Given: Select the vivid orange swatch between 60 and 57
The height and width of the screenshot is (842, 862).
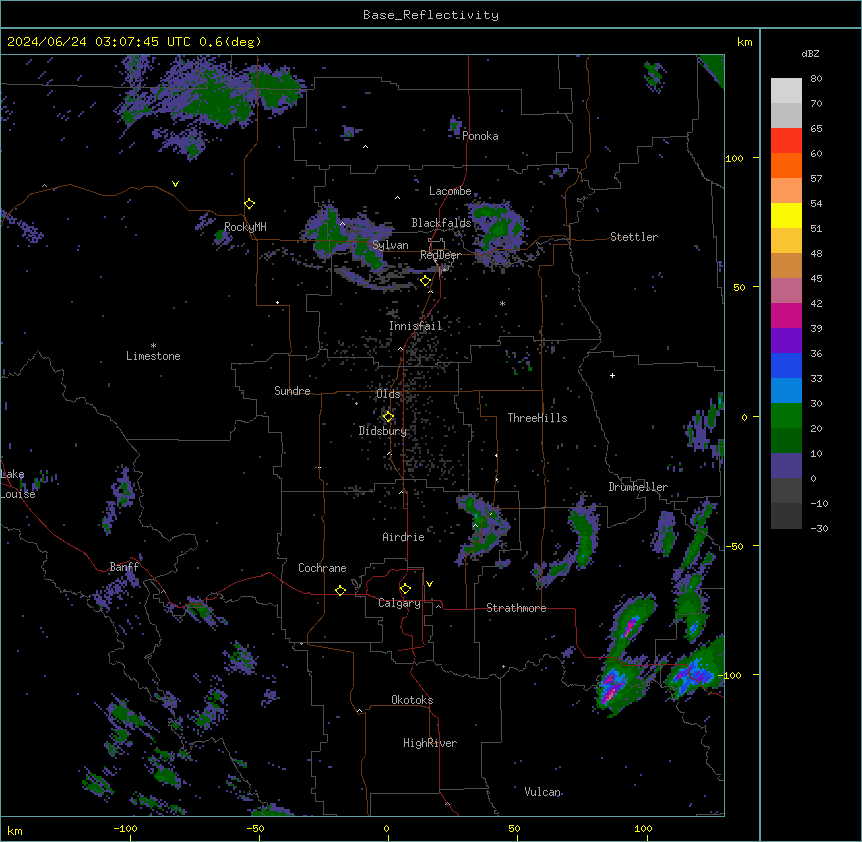Looking at the screenshot, I should click(x=786, y=165).
